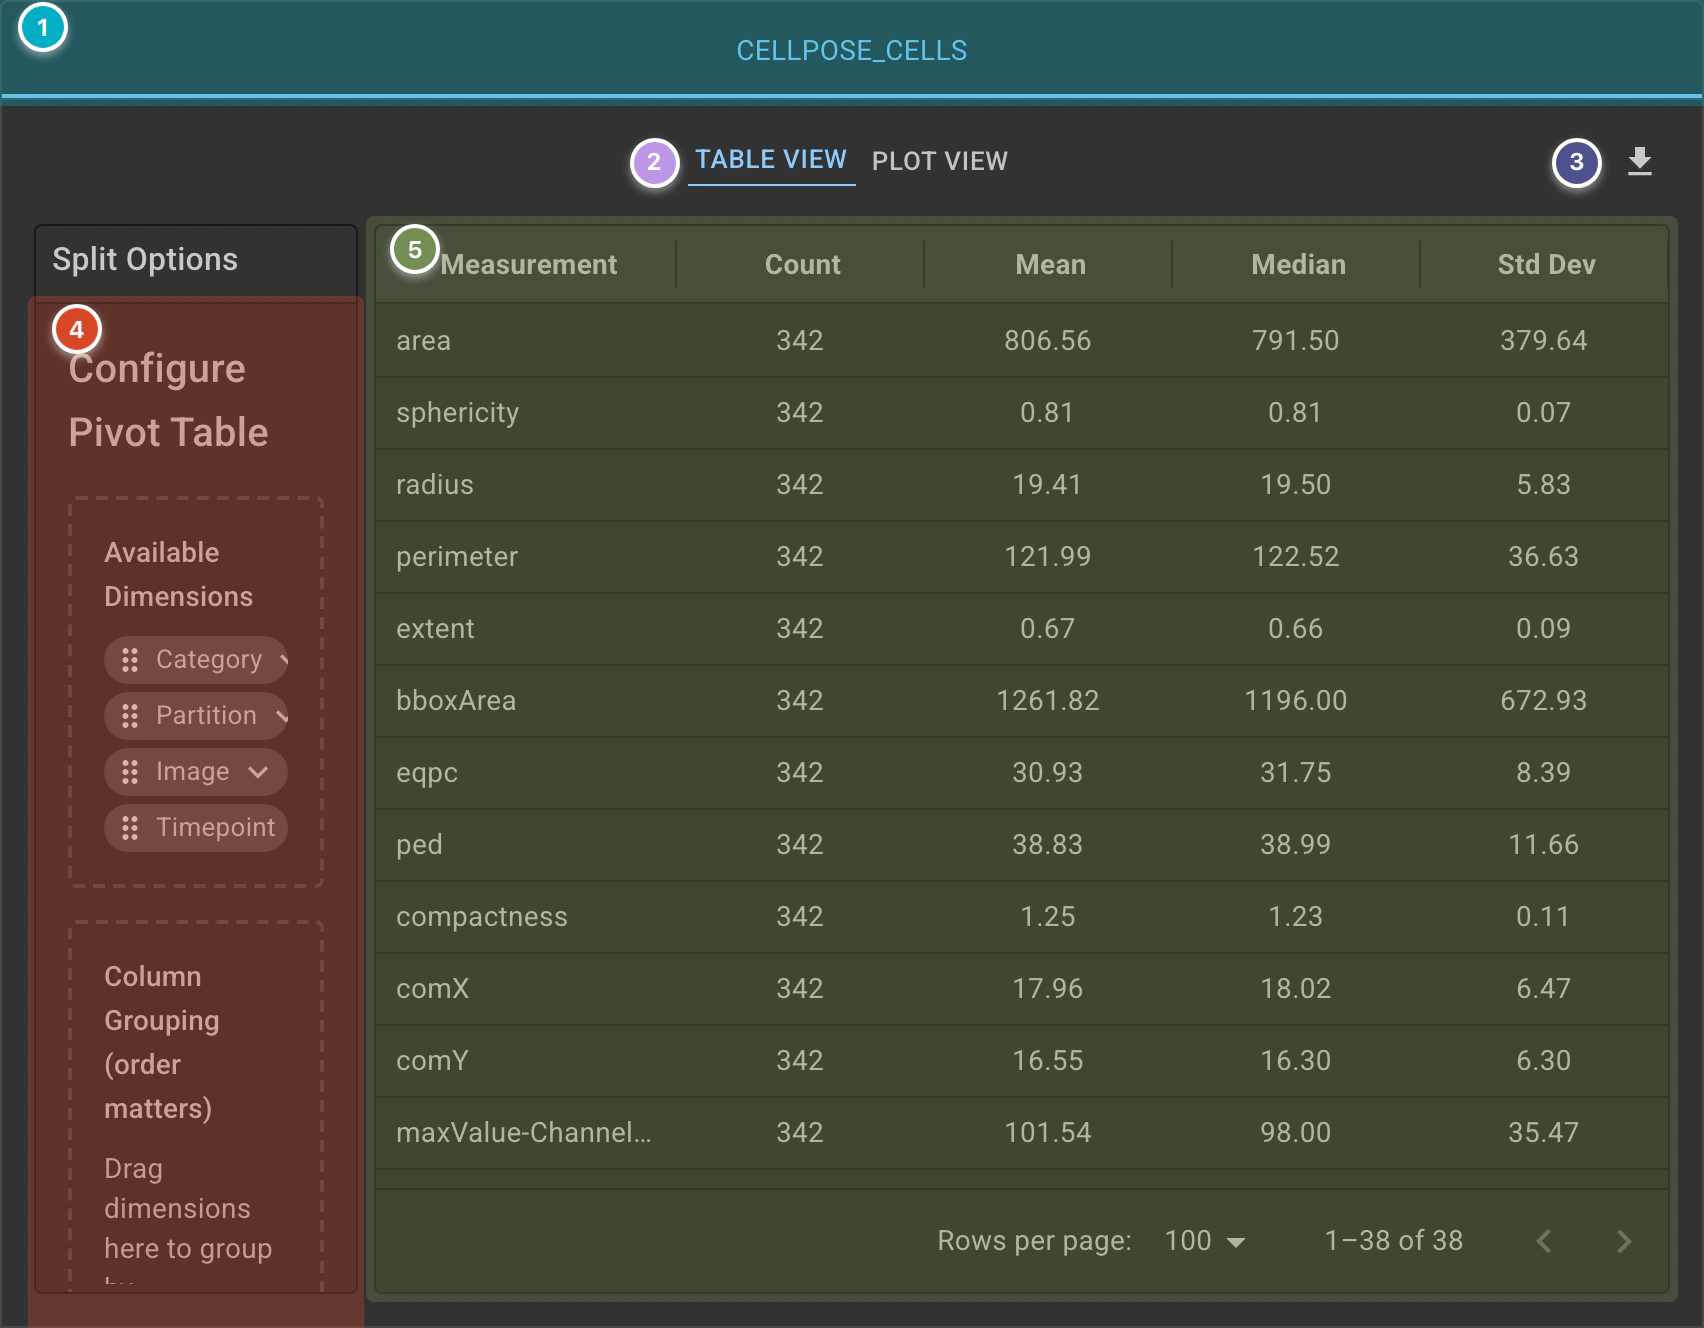The height and width of the screenshot is (1328, 1704).
Task: Click the drag handle on Category chip
Action: point(130,660)
